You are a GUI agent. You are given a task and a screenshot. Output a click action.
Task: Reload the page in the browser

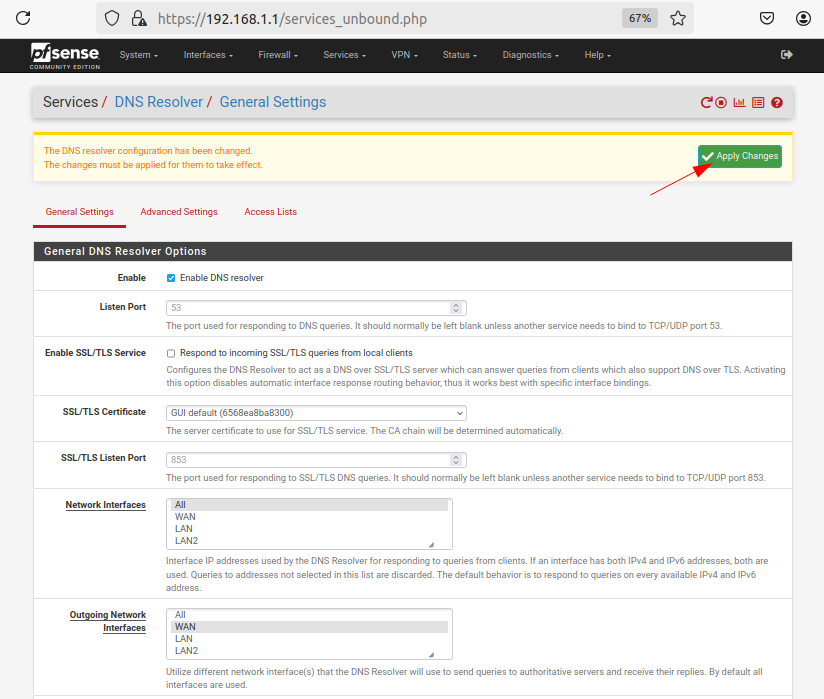(x=23, y=18)
